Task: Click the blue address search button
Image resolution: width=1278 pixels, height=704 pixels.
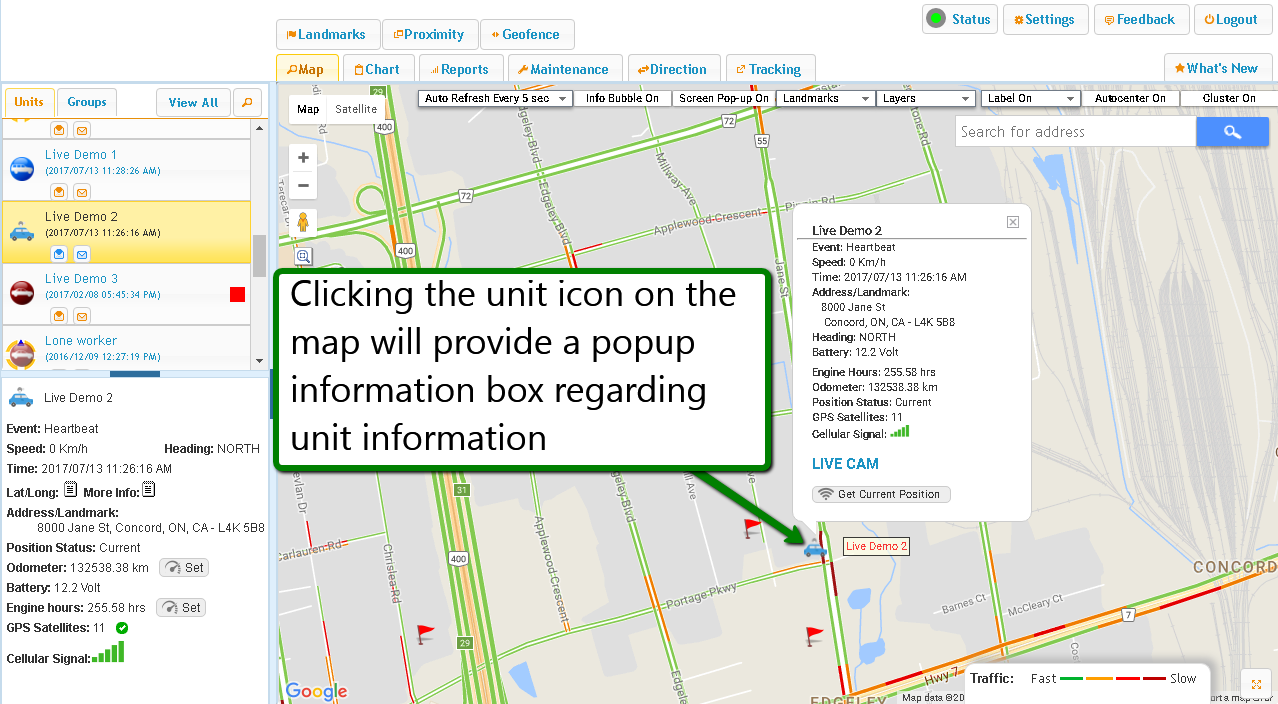Action: coord(1232,132)
